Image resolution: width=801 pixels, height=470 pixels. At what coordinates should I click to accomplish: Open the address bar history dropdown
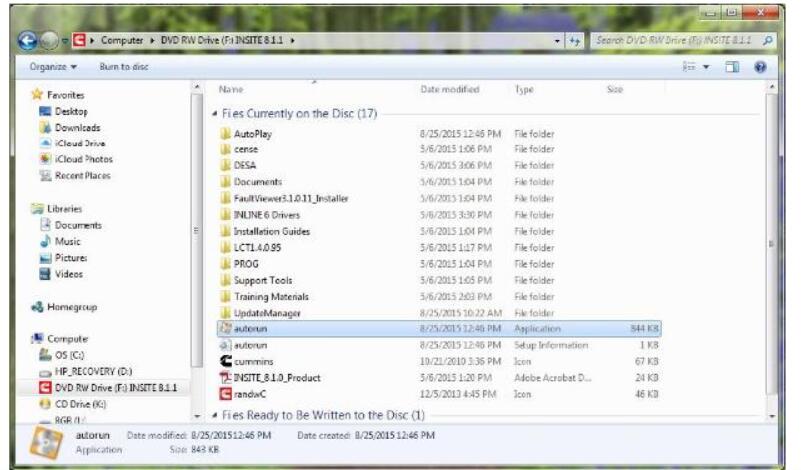click(x=557, y=41)
